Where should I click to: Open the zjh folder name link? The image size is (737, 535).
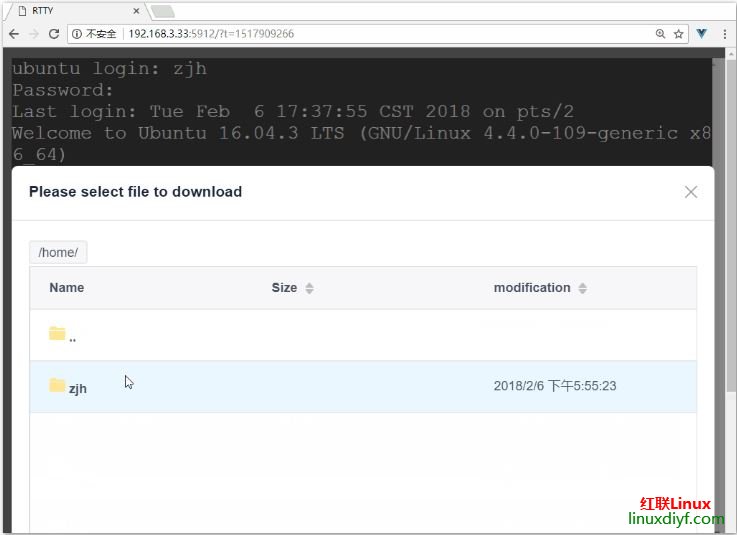[x=78, y=388]
